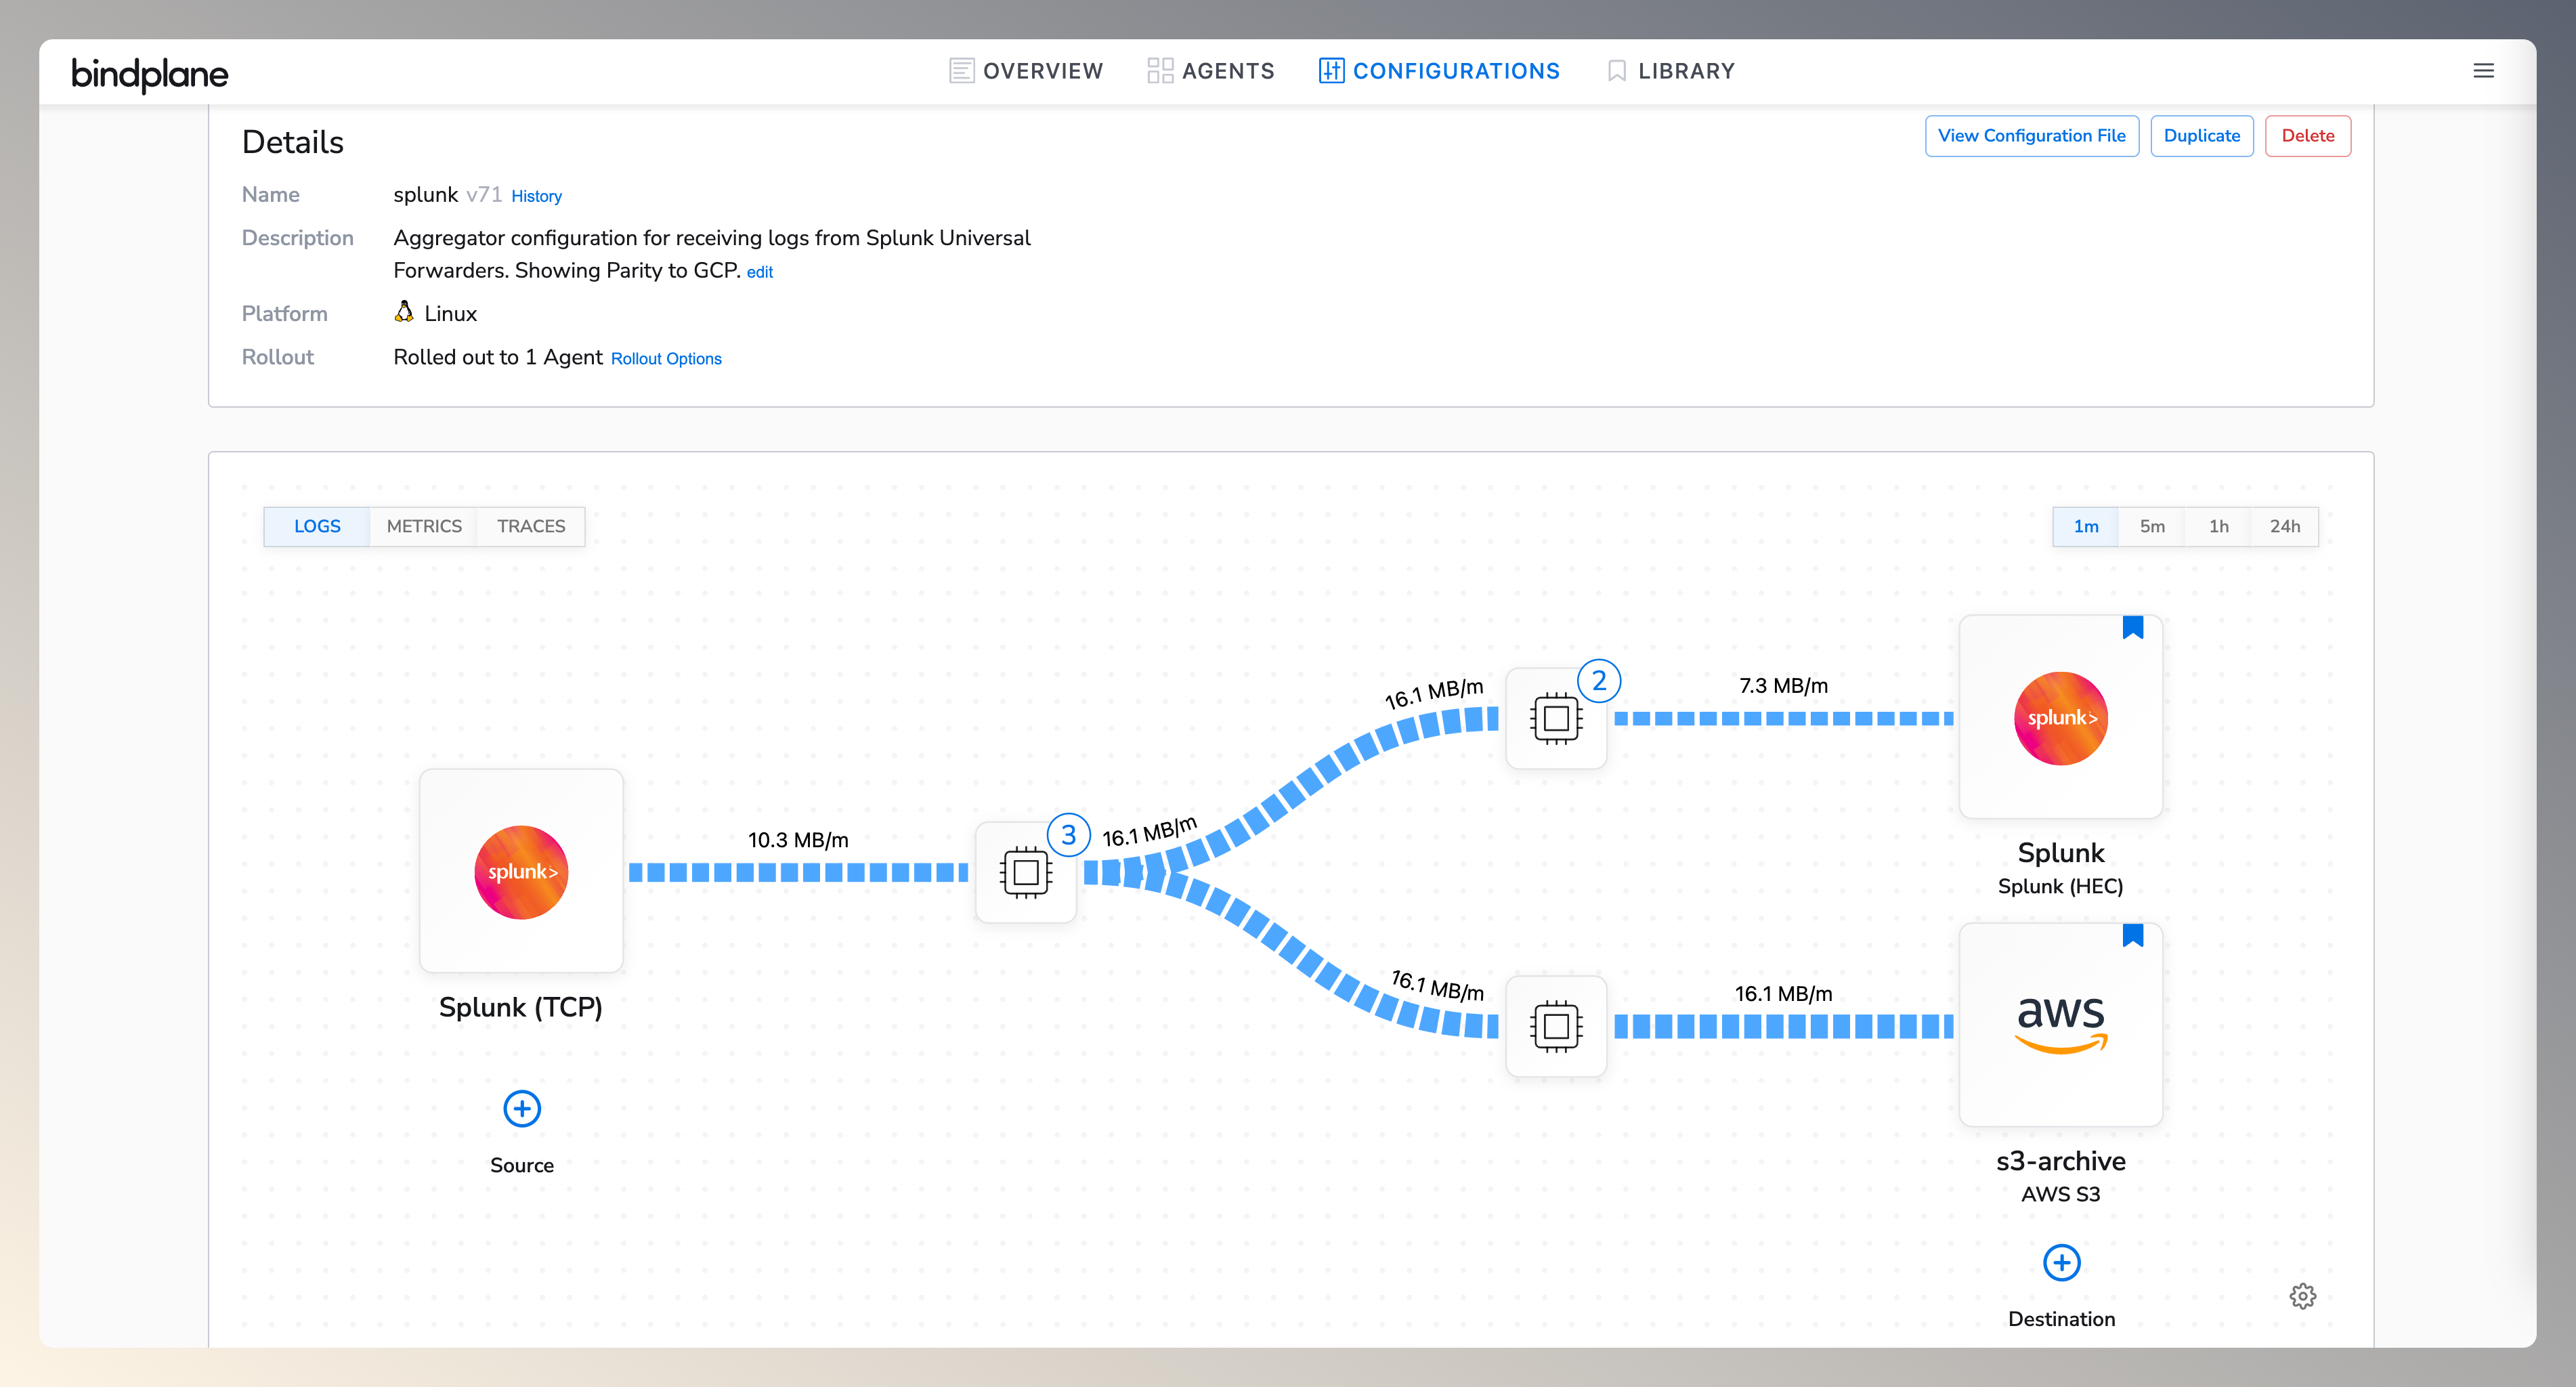Image resolution: width=2576 pixels, height=1387 pixels.
Task: Click the bindplane logo
Action: point(150,73)
